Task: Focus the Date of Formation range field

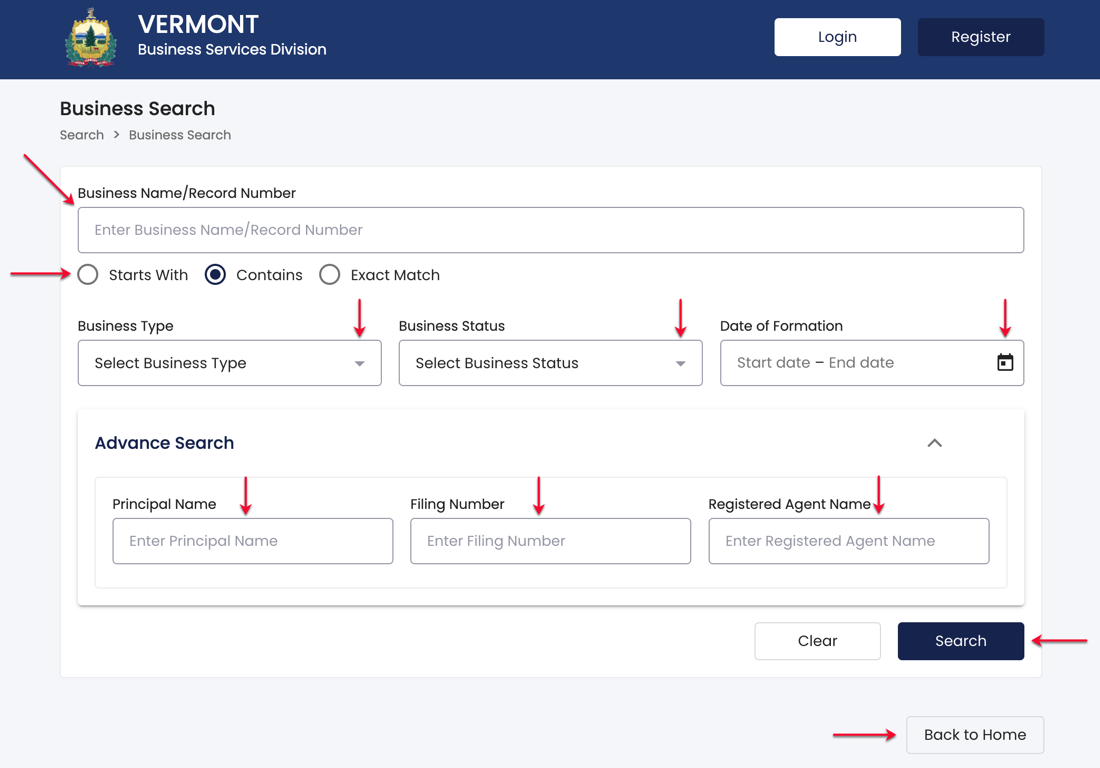Action: pyautogui.click(x=872, y=363)
